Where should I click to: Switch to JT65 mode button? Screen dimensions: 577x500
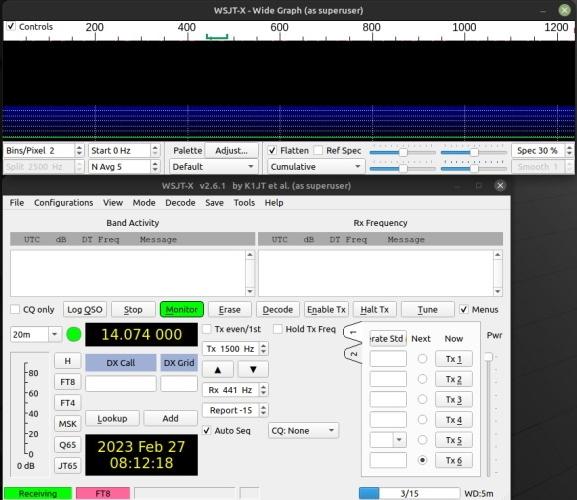click(68, 466)
